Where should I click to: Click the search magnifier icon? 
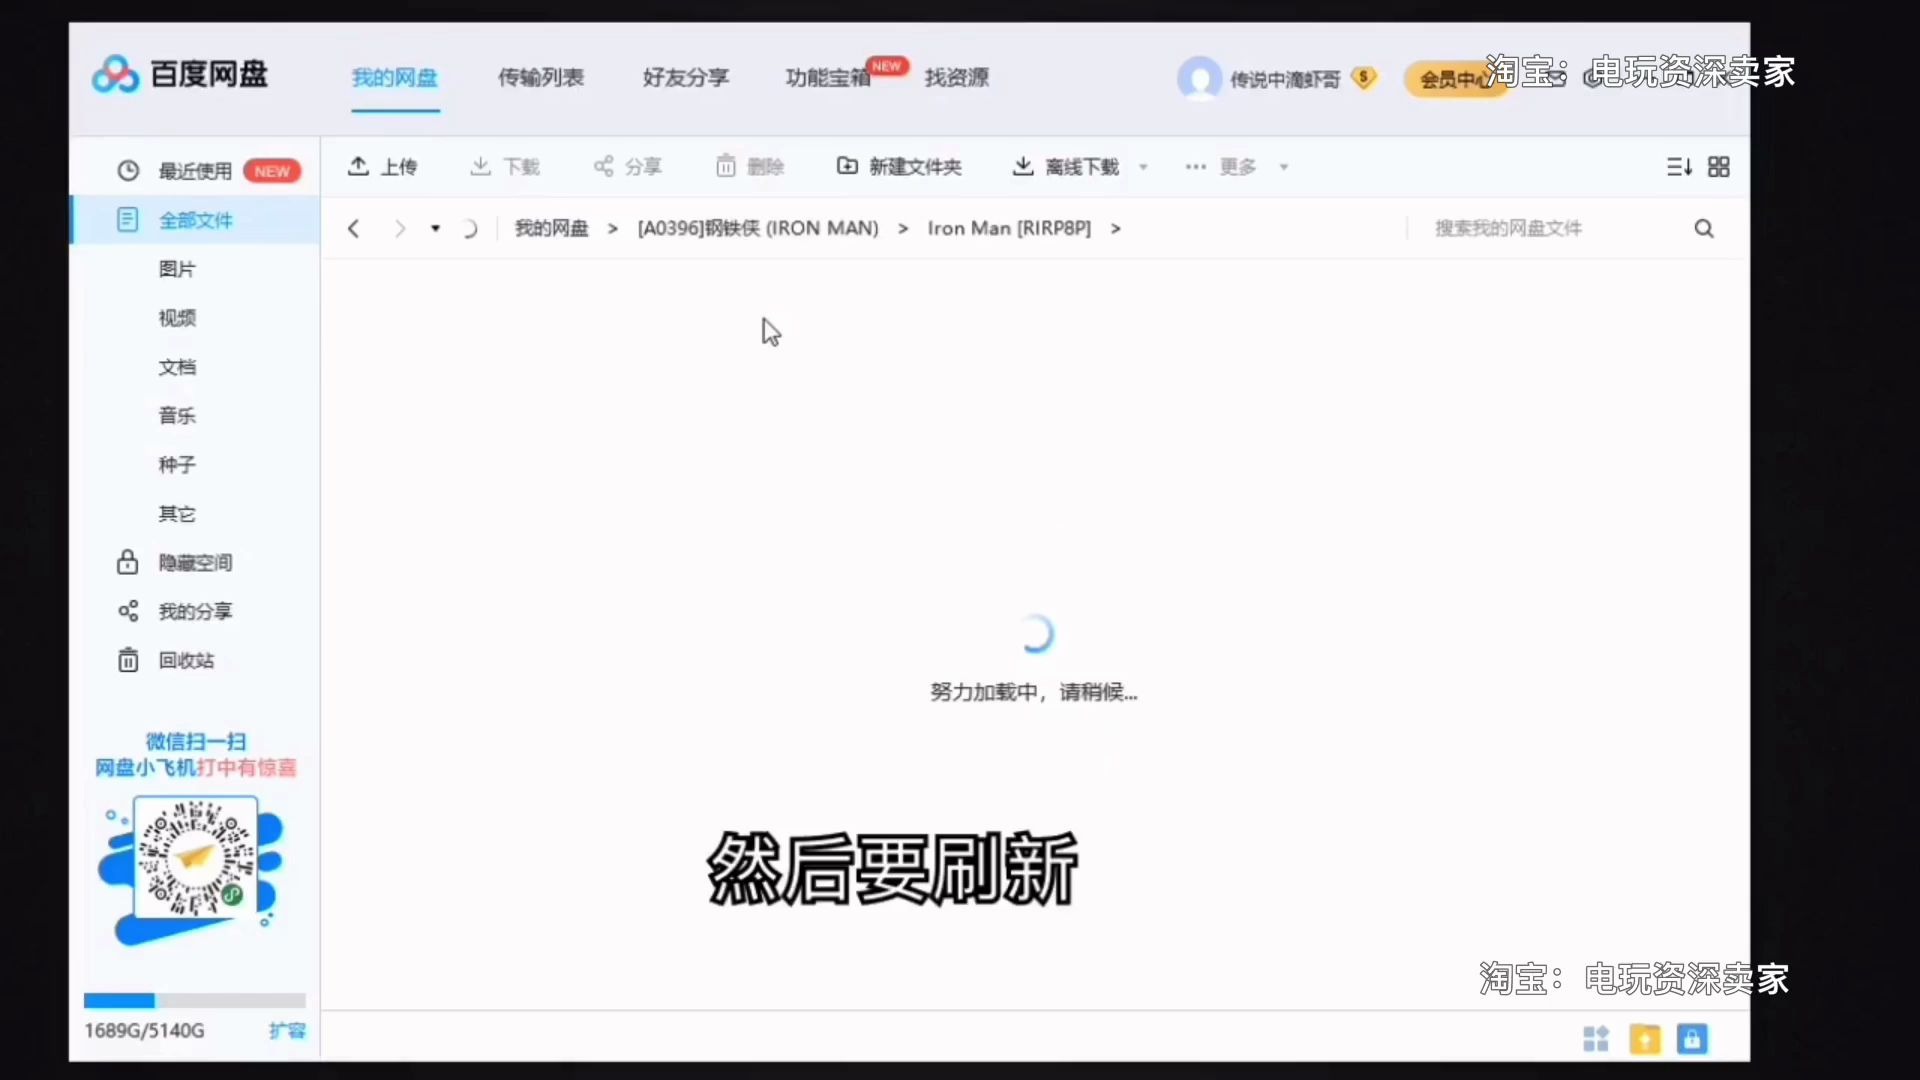pos(1704,229)
